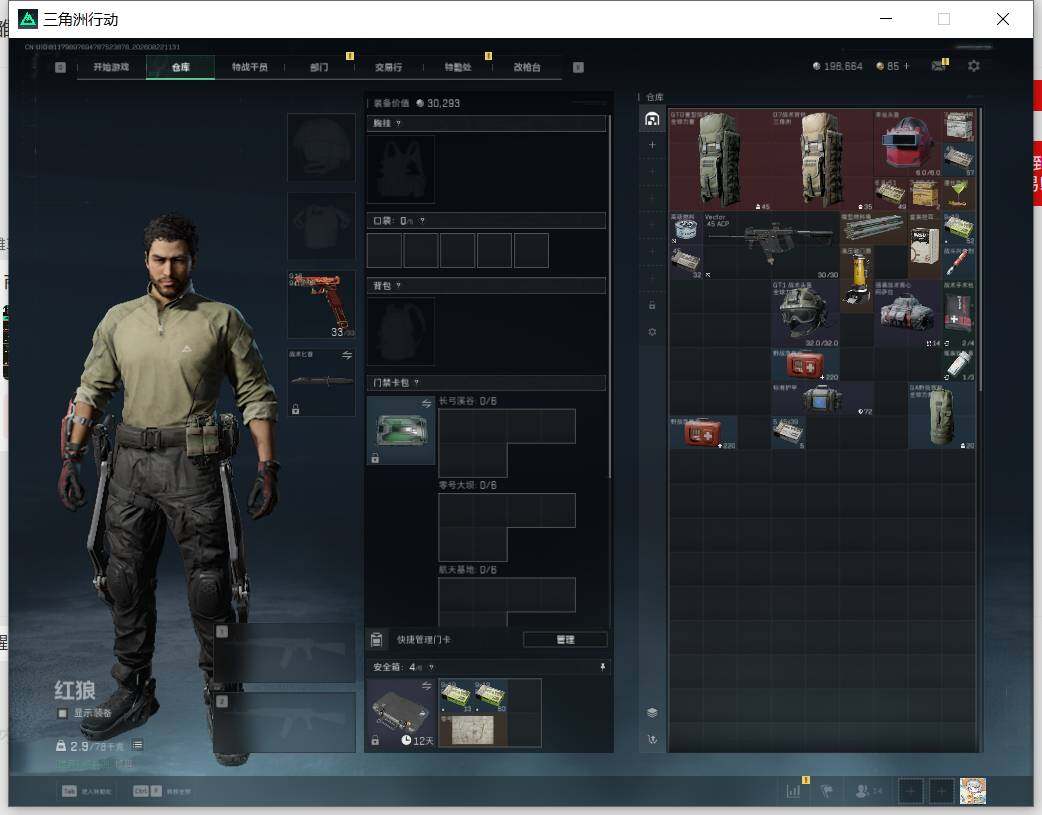
Task: Click the empty backpack slot under 背包
Action: point(401,331)
